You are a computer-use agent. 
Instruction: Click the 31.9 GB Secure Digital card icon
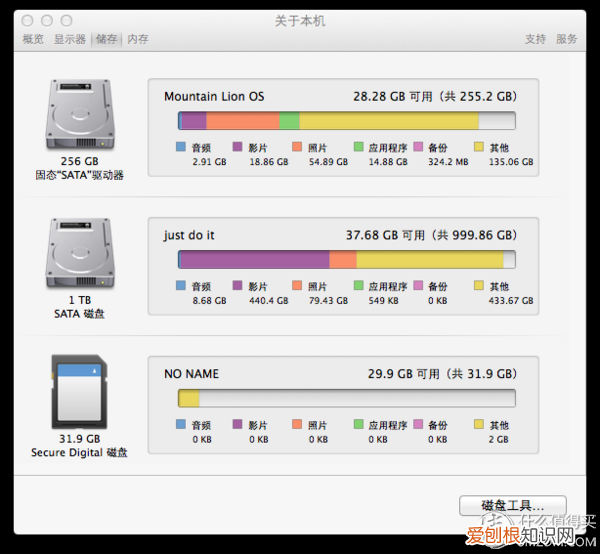tap(80, 392)
